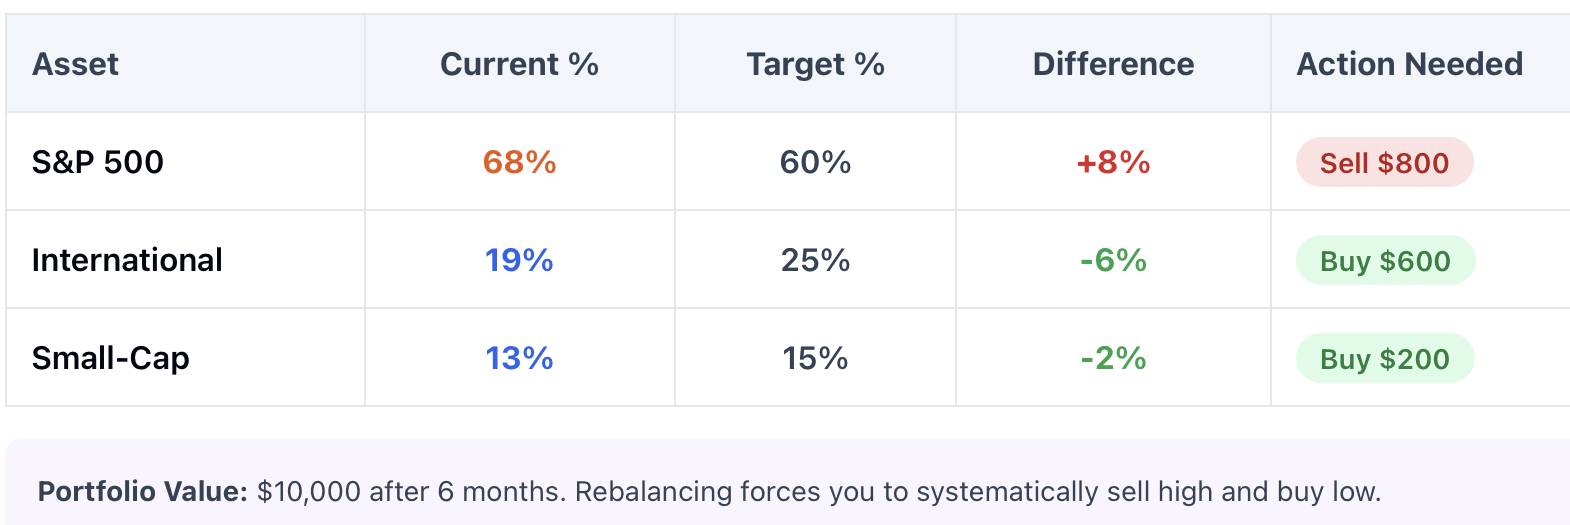Click the Difference column header
This screenshot has width=1570, height=525.
pos(1113,64)
